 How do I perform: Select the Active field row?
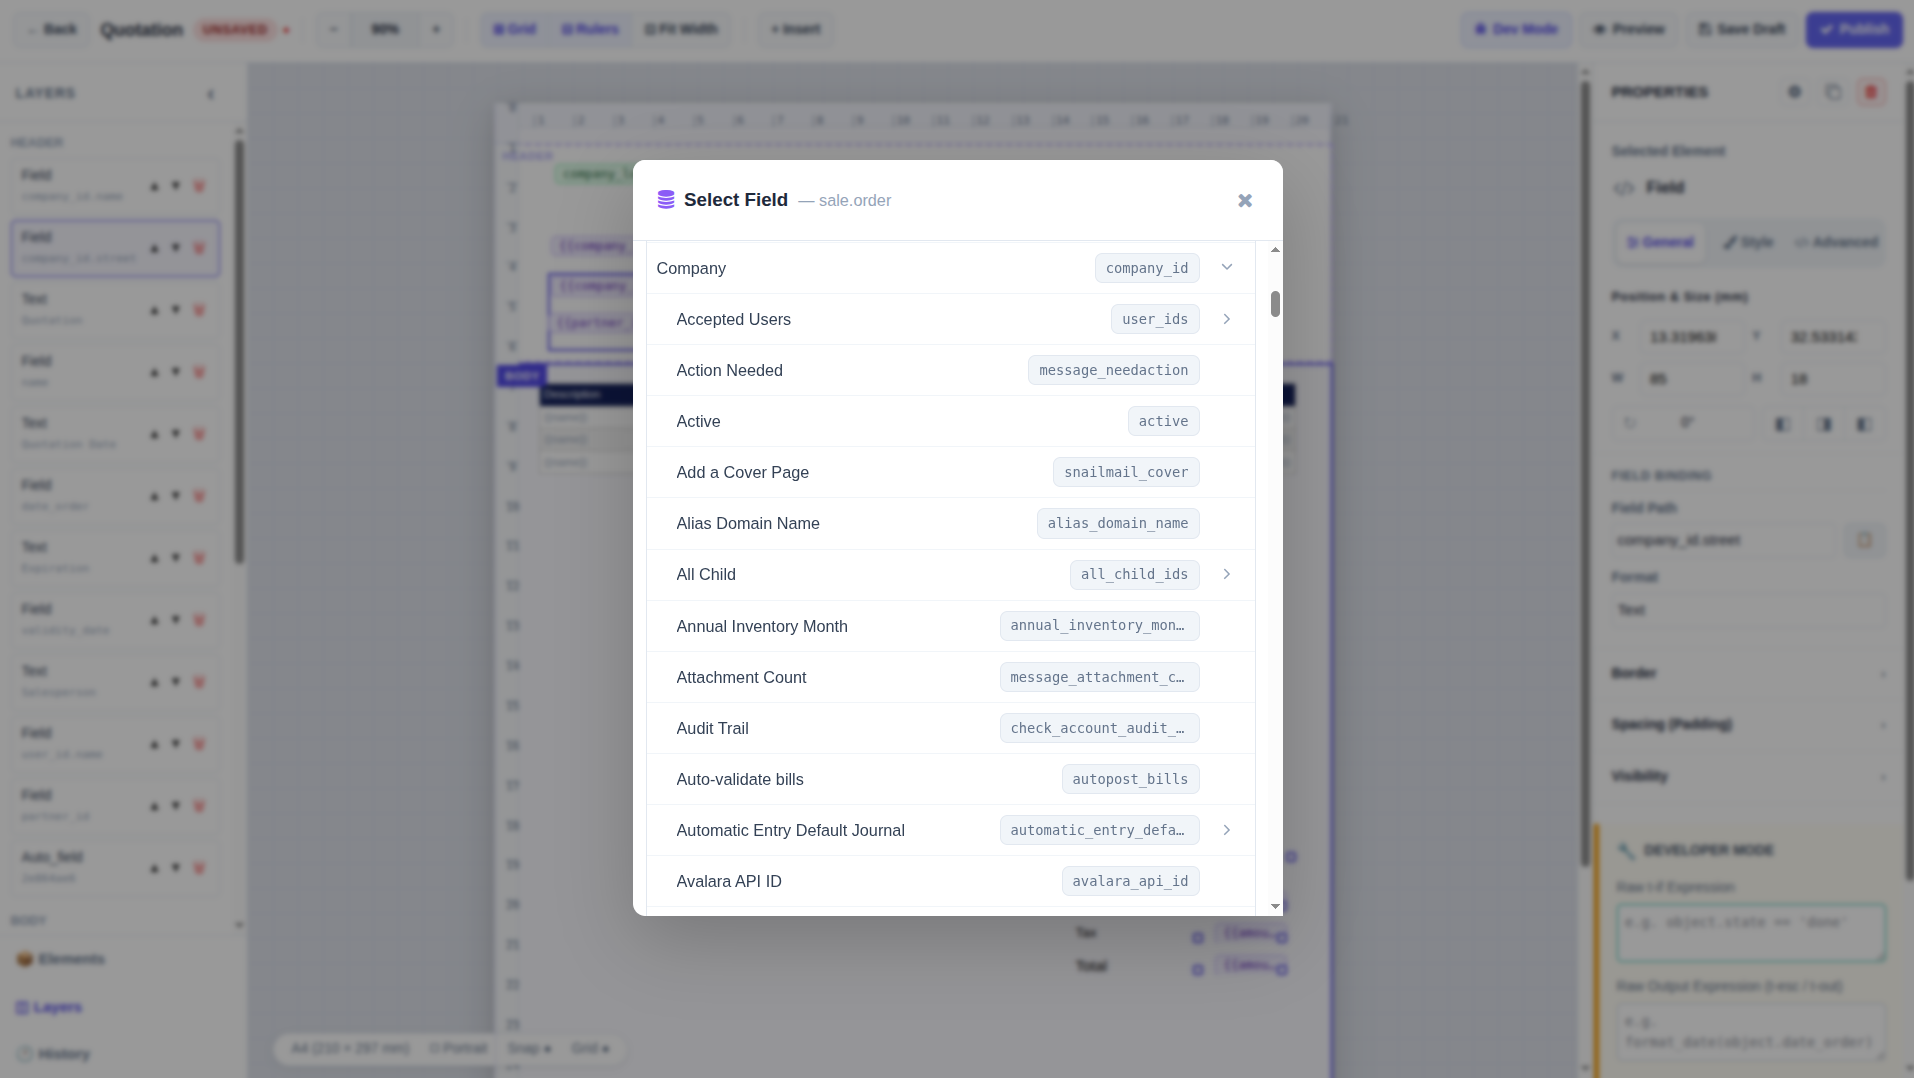[x=951, y=421]
